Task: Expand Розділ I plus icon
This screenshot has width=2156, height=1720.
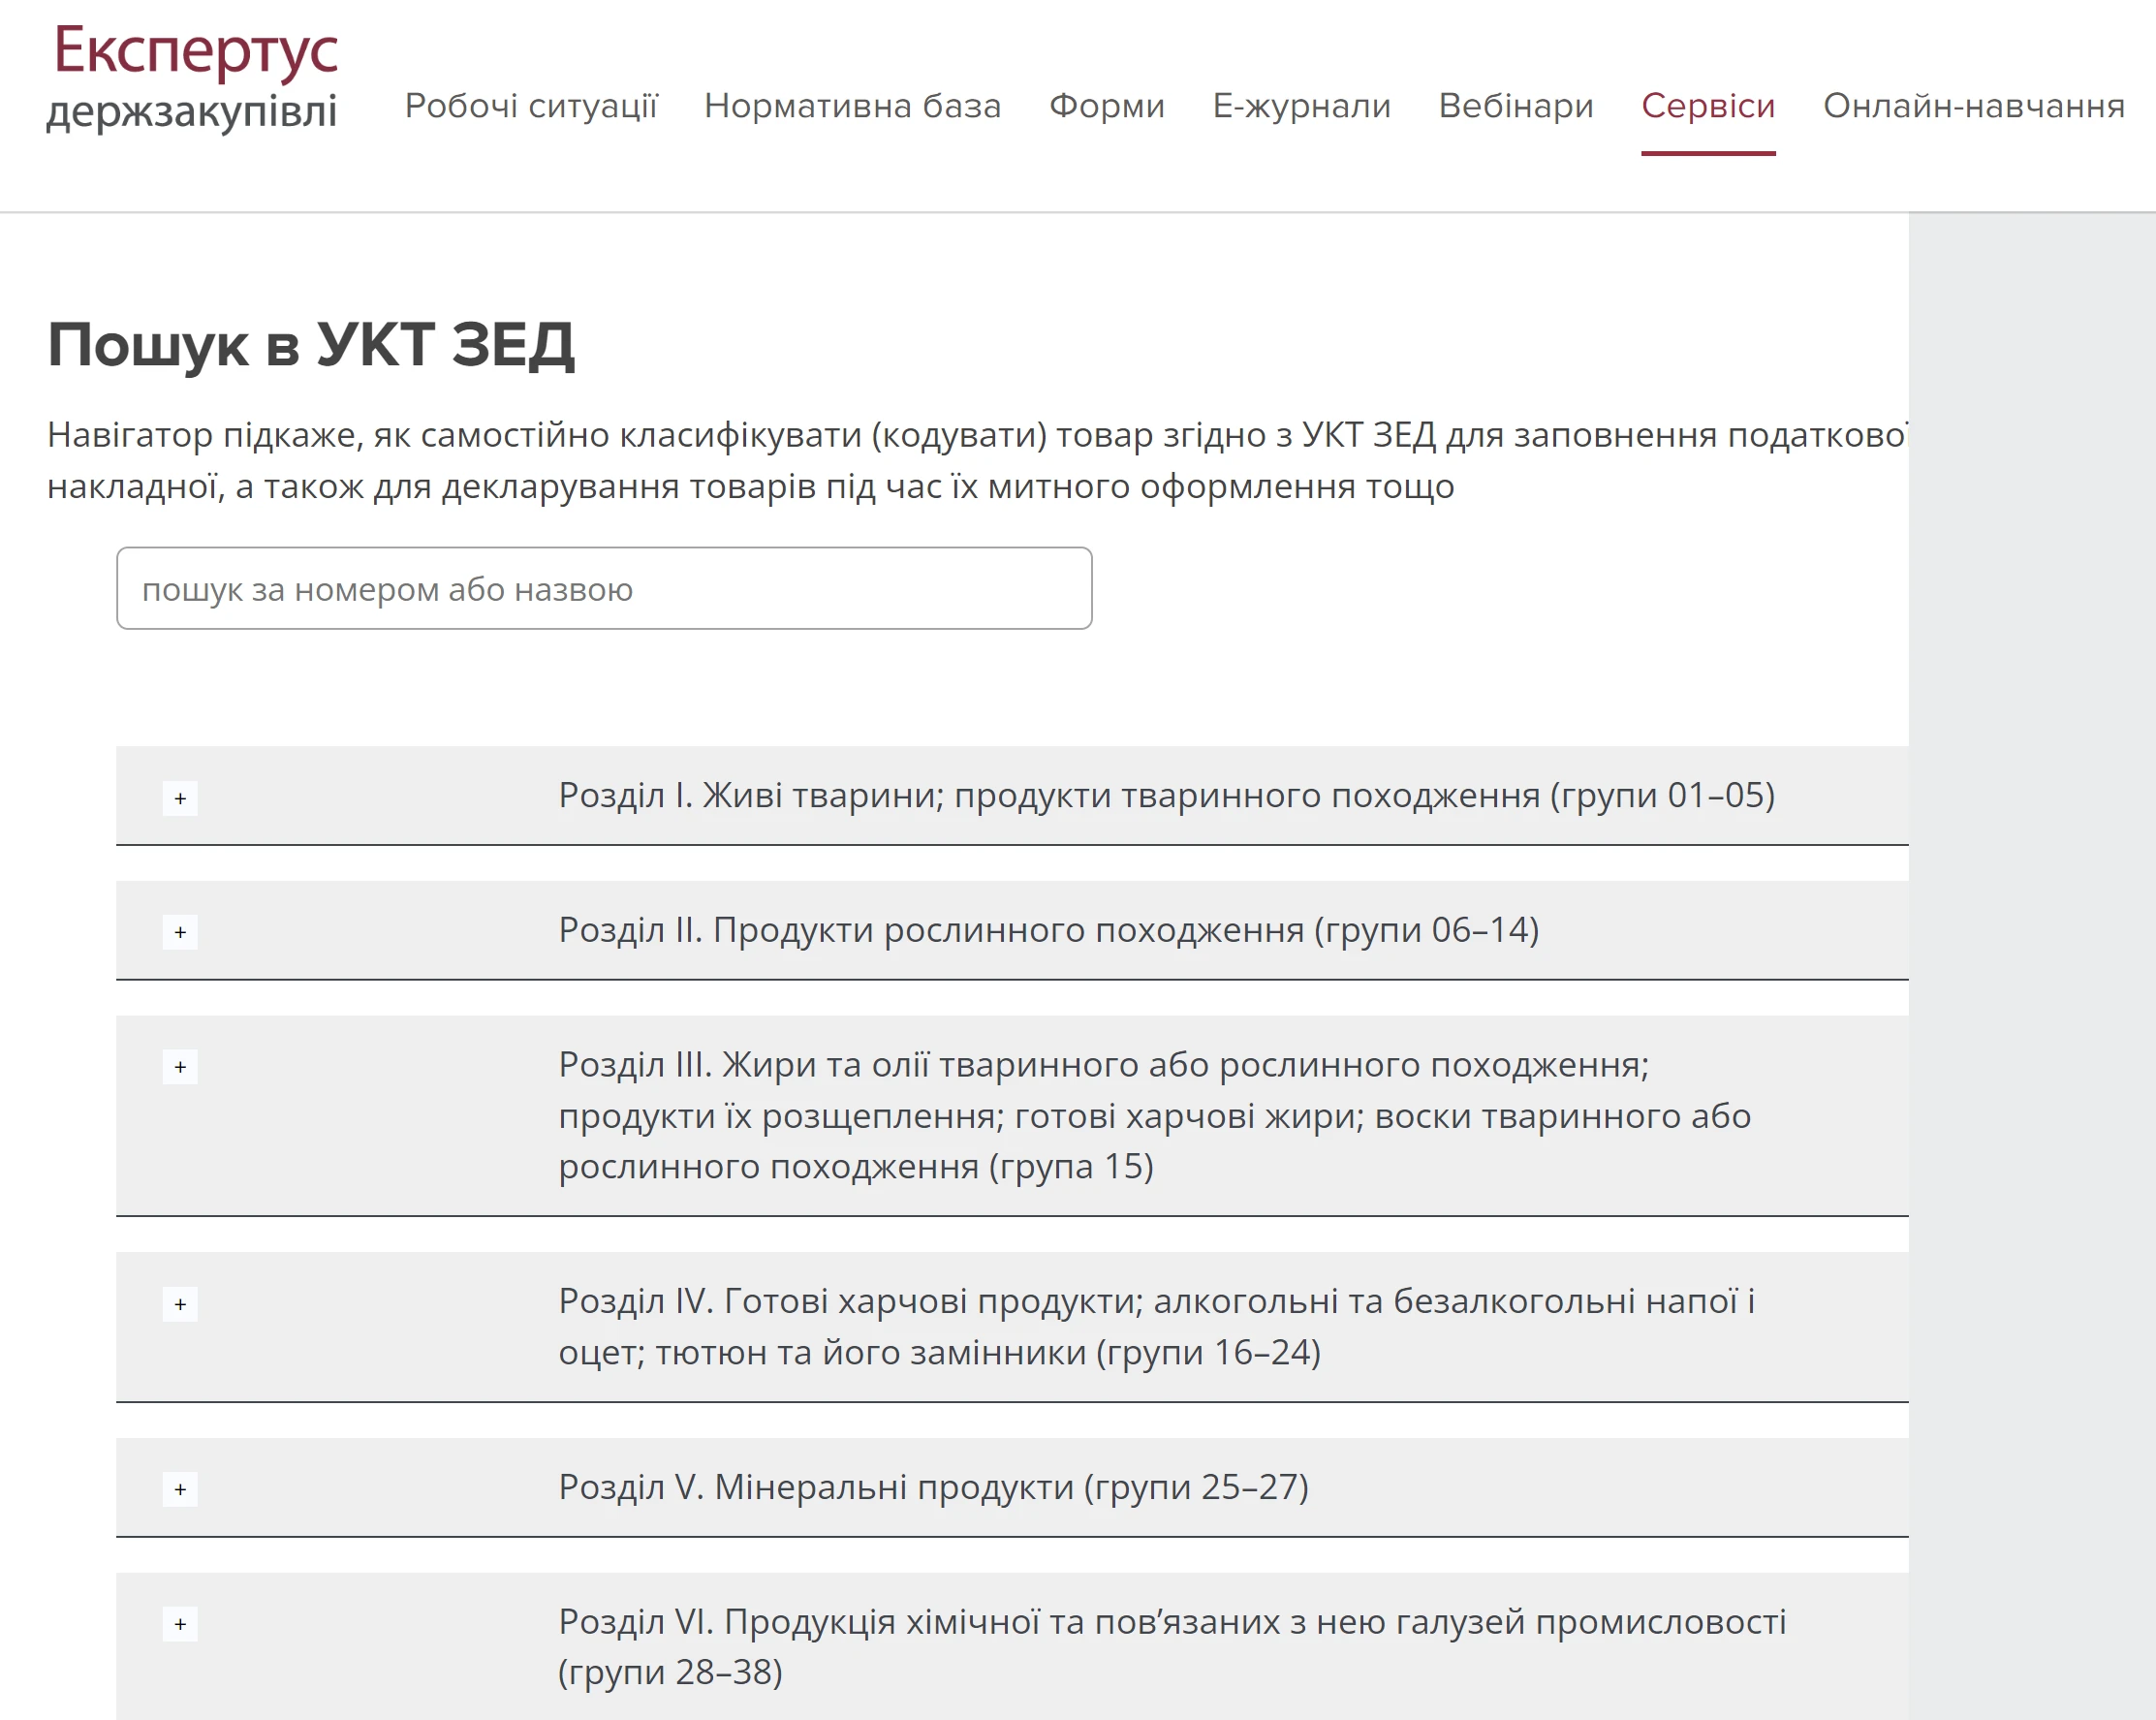Action: (180, 798)
